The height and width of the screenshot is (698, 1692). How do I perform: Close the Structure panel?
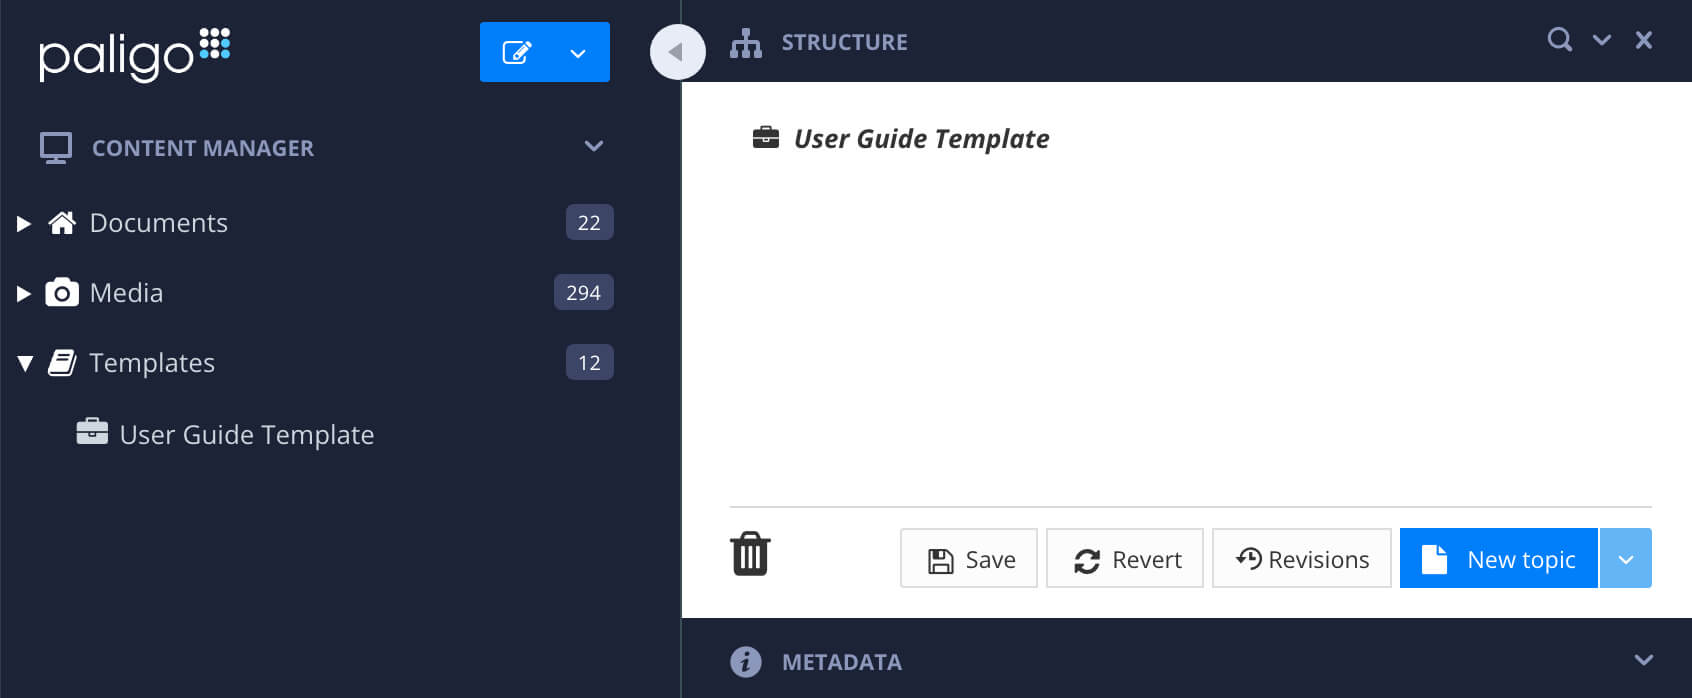pyautogui.click(x=1644, y=40)
